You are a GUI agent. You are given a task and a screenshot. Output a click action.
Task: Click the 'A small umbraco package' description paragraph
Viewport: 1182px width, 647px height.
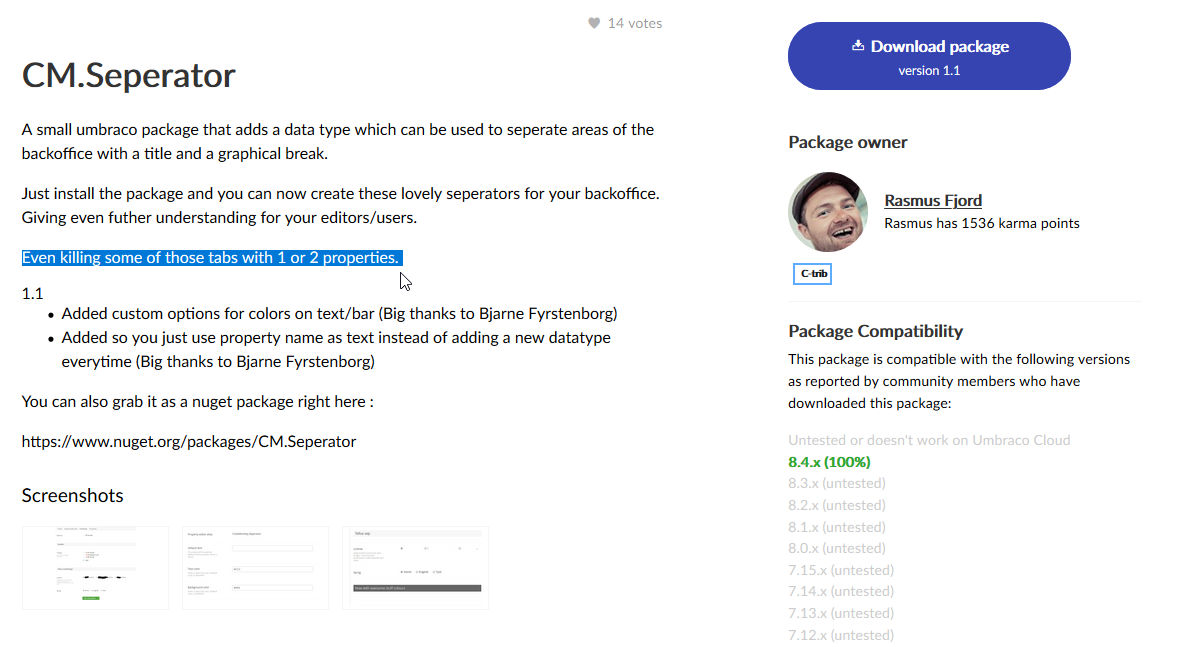pos(338,142)
